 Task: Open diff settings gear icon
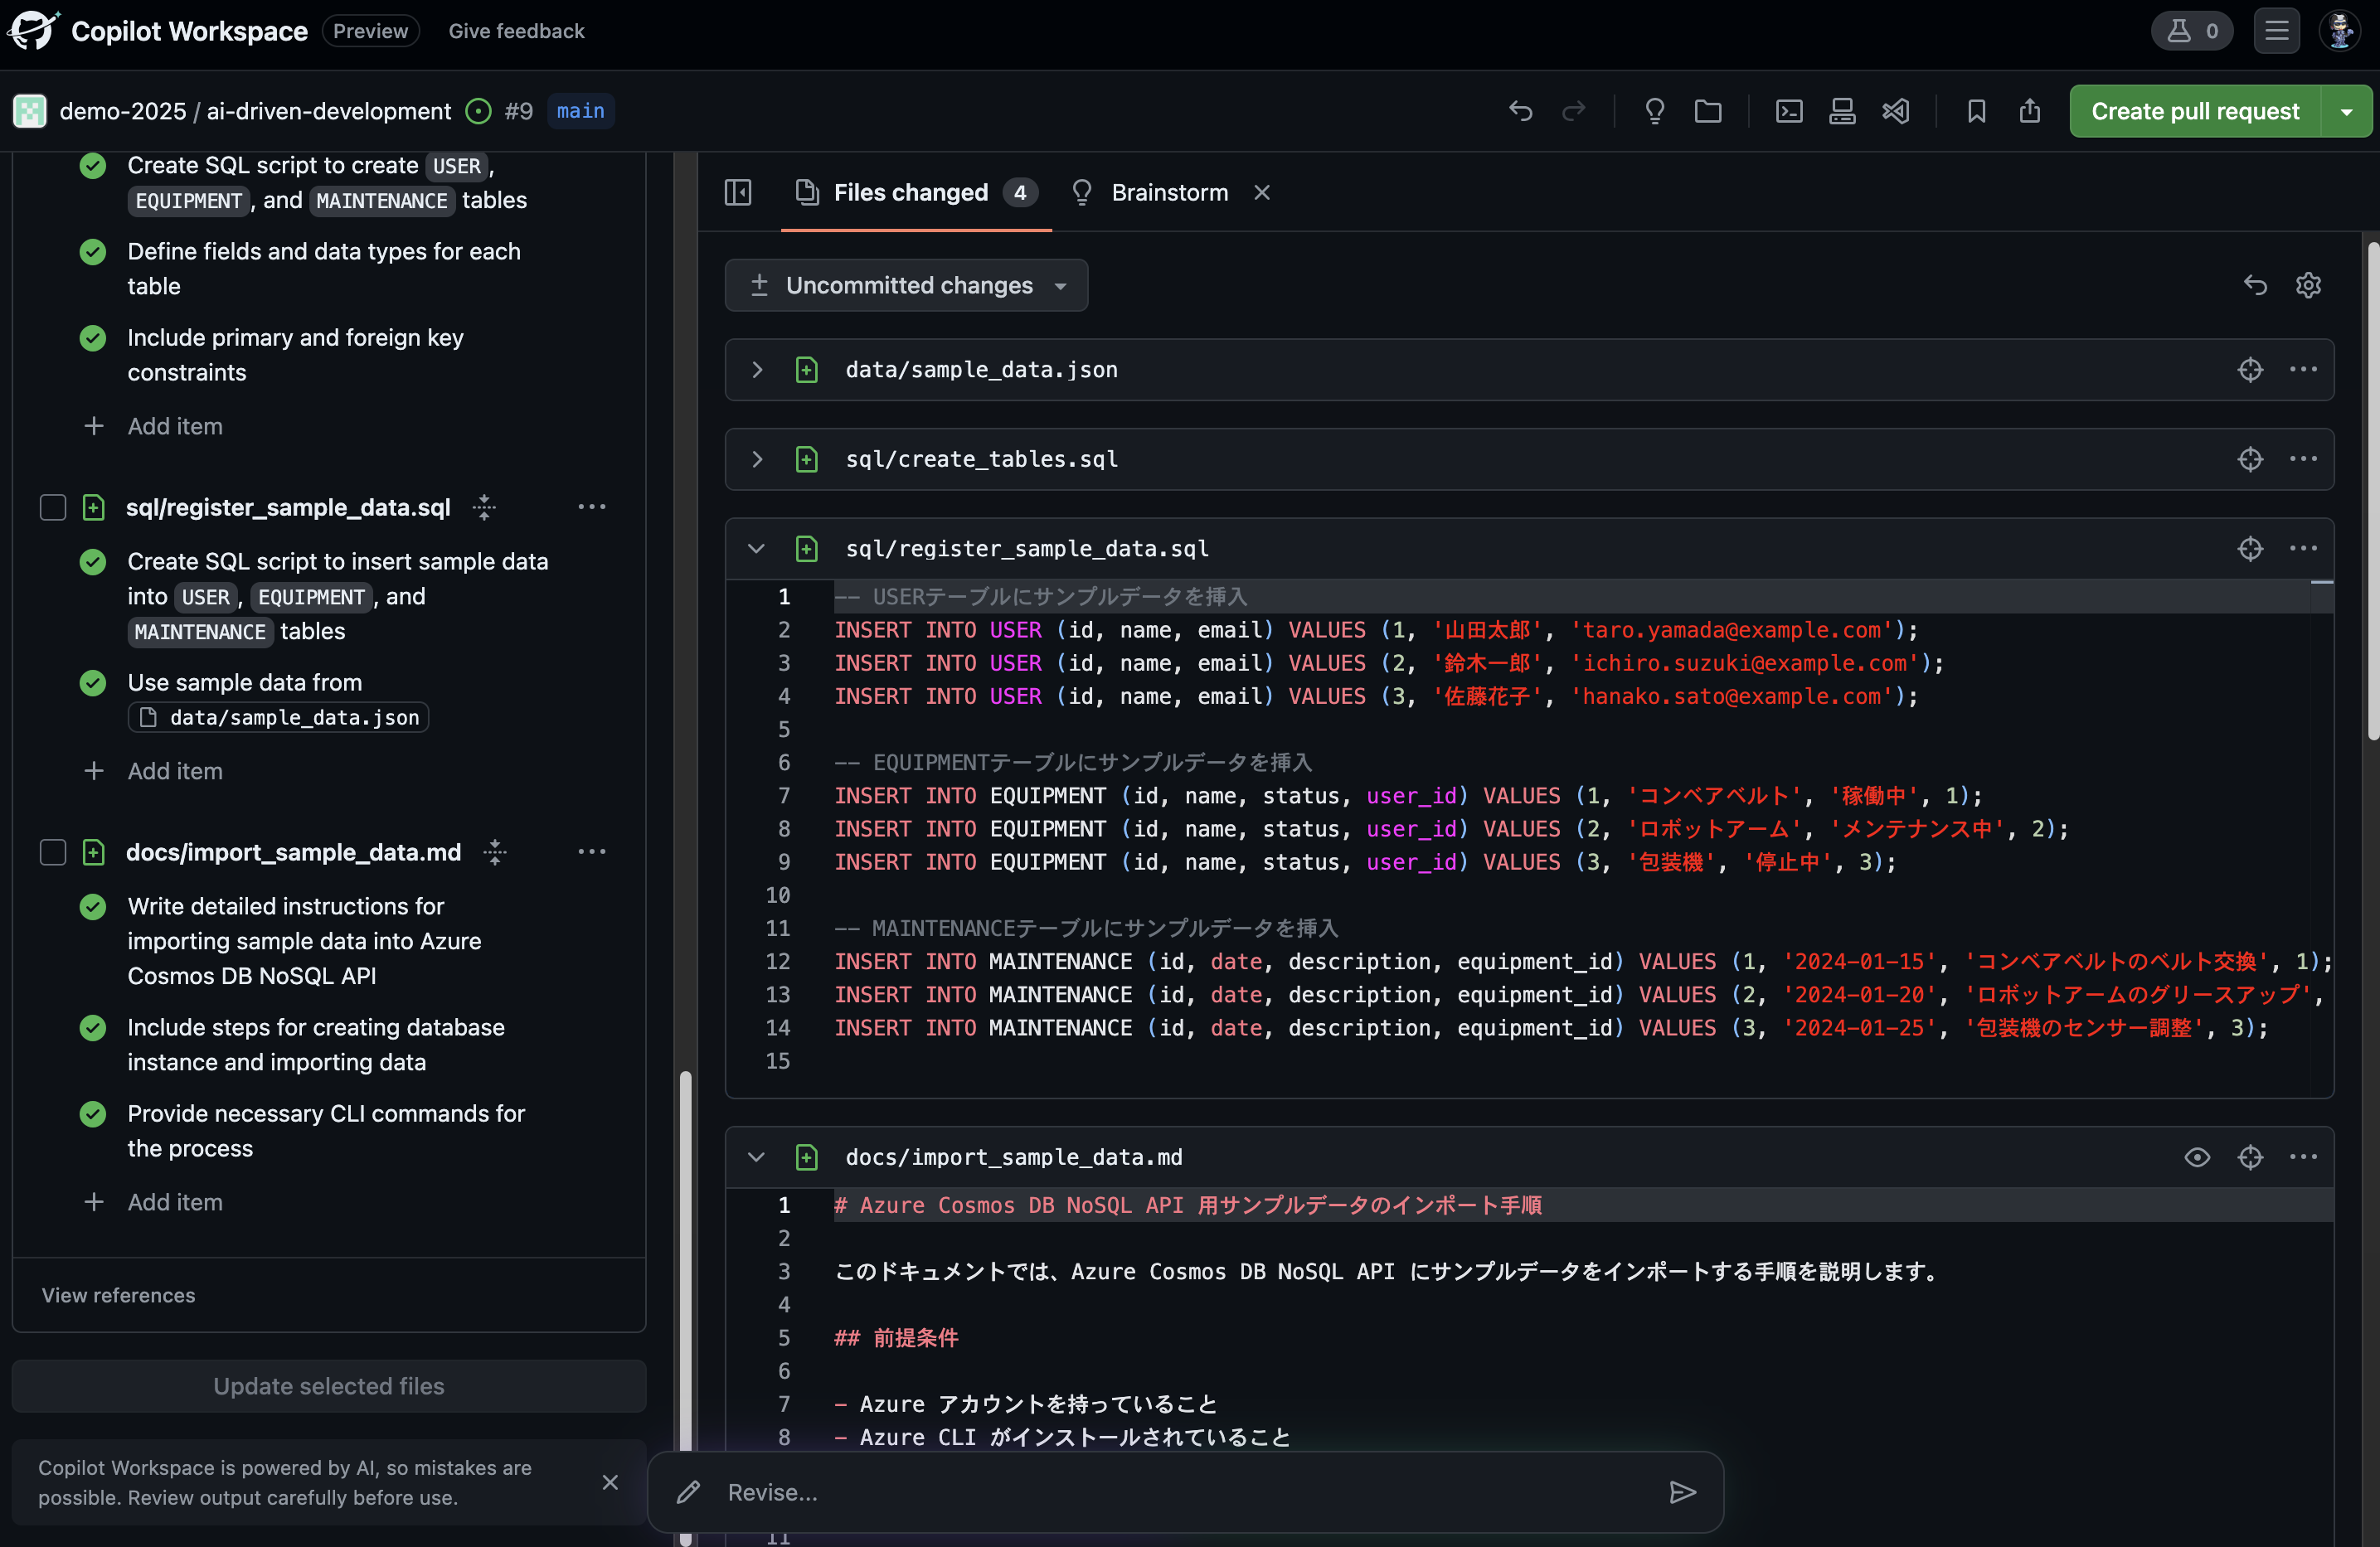(x=2308, y=285)
